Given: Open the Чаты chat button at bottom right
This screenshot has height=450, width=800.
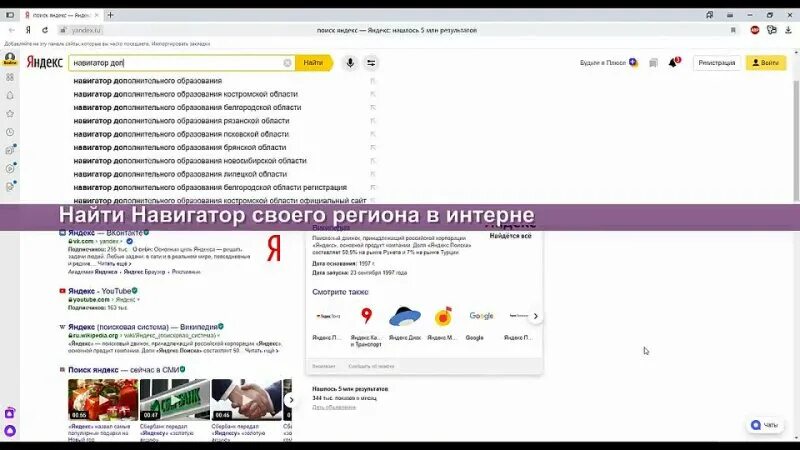Looking at the screenshot, I should 764,425.
